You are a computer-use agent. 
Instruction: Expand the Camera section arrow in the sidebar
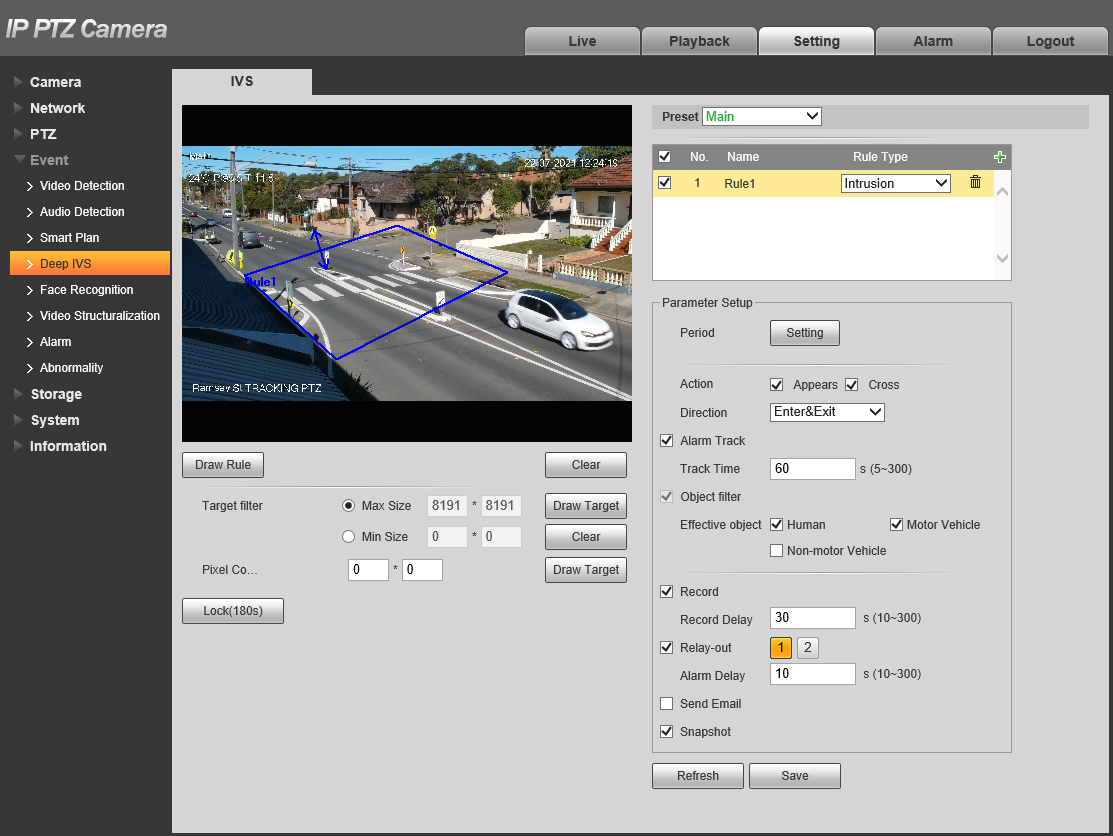tap(16, 81)
